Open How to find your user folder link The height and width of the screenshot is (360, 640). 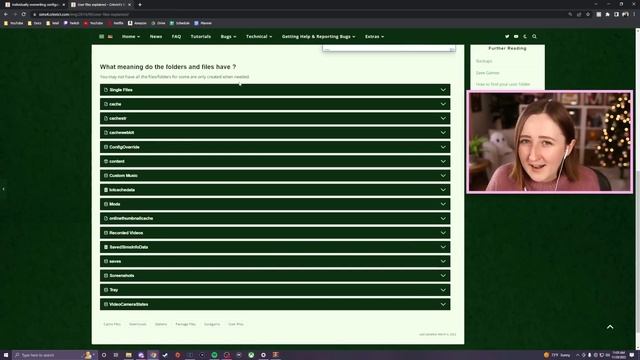click(503, 84)
